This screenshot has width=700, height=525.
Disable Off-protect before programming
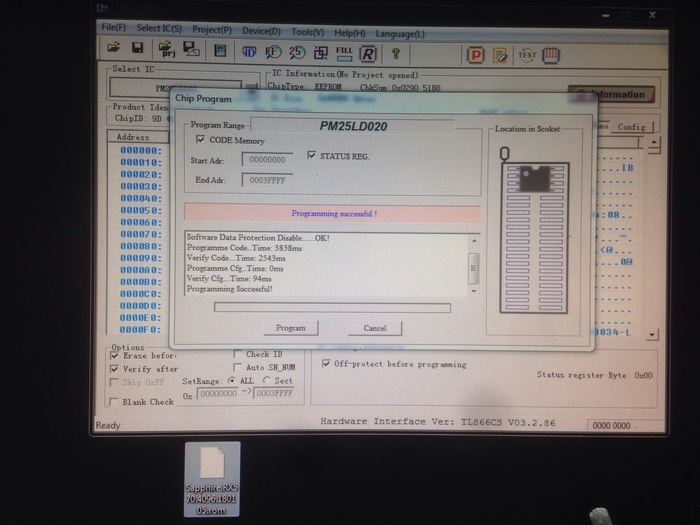[x=326, y=364]
